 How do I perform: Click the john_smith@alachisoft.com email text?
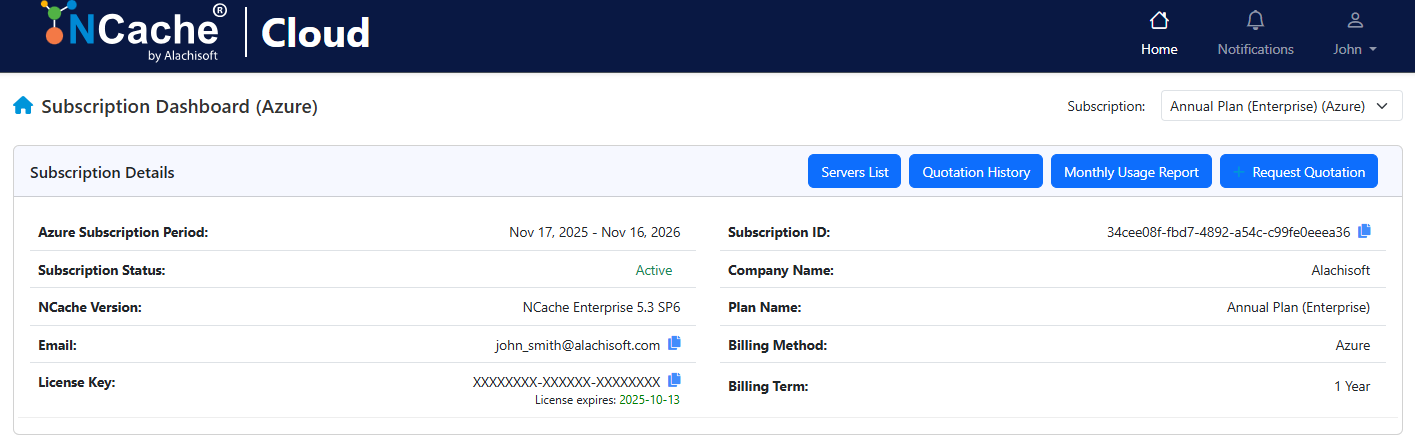[577, 345]
